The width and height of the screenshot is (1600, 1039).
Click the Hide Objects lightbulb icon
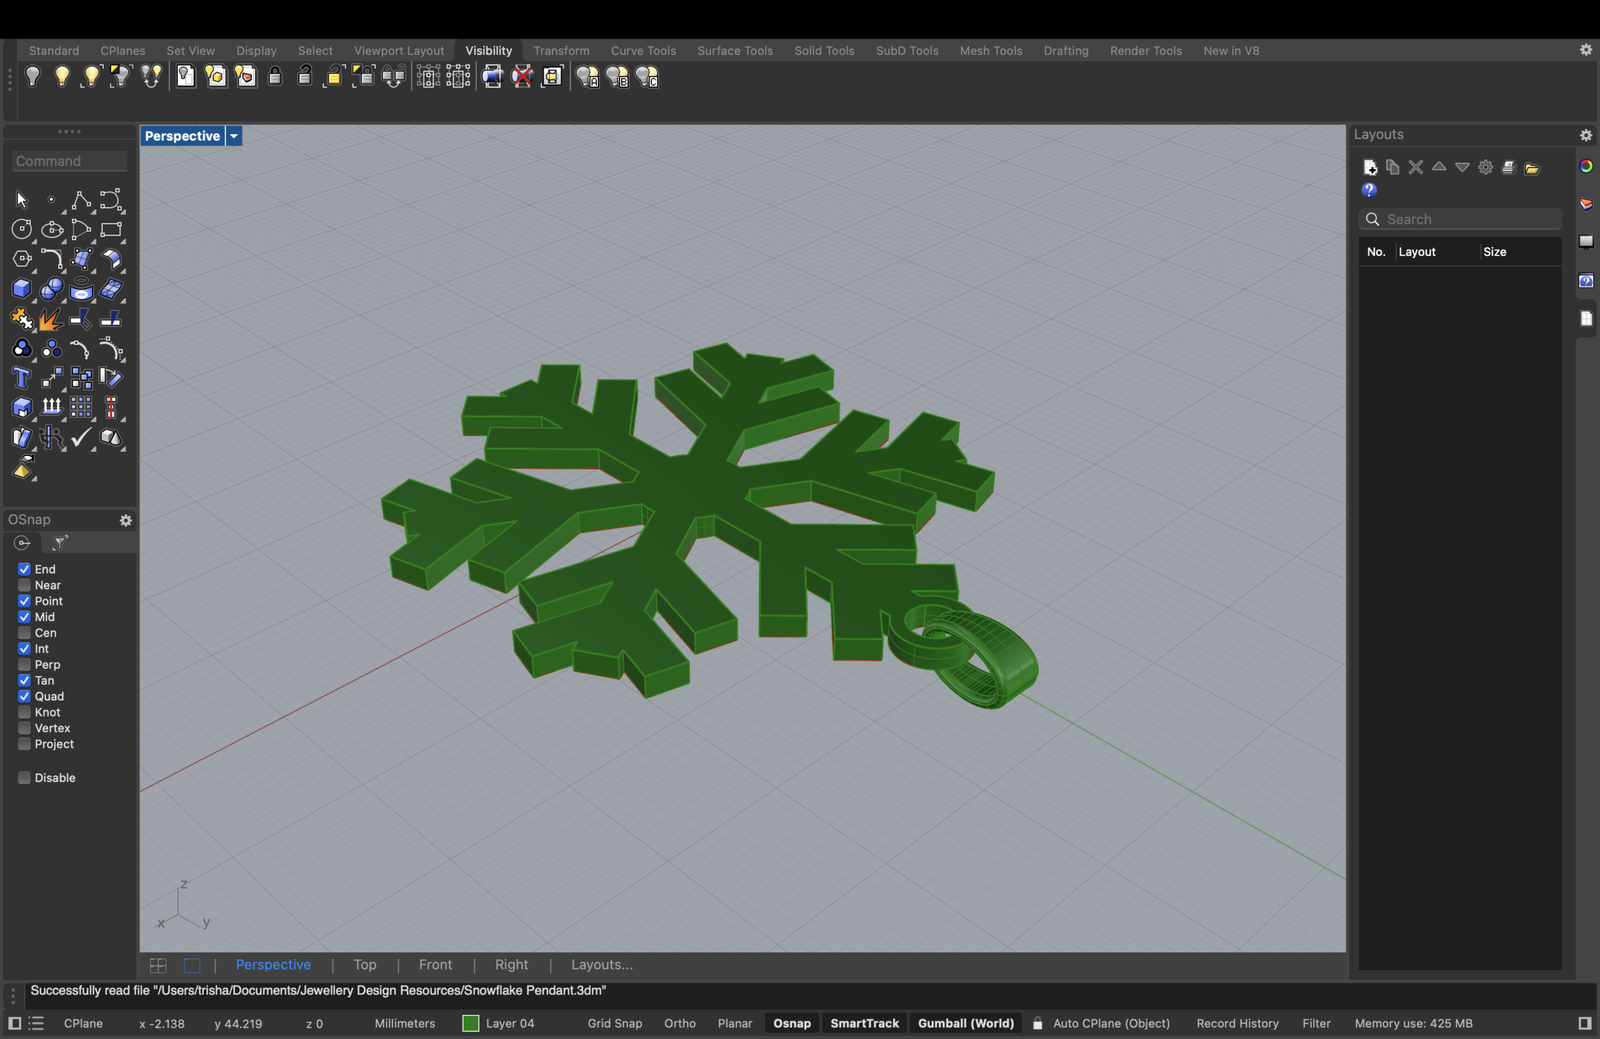[32, 76]
